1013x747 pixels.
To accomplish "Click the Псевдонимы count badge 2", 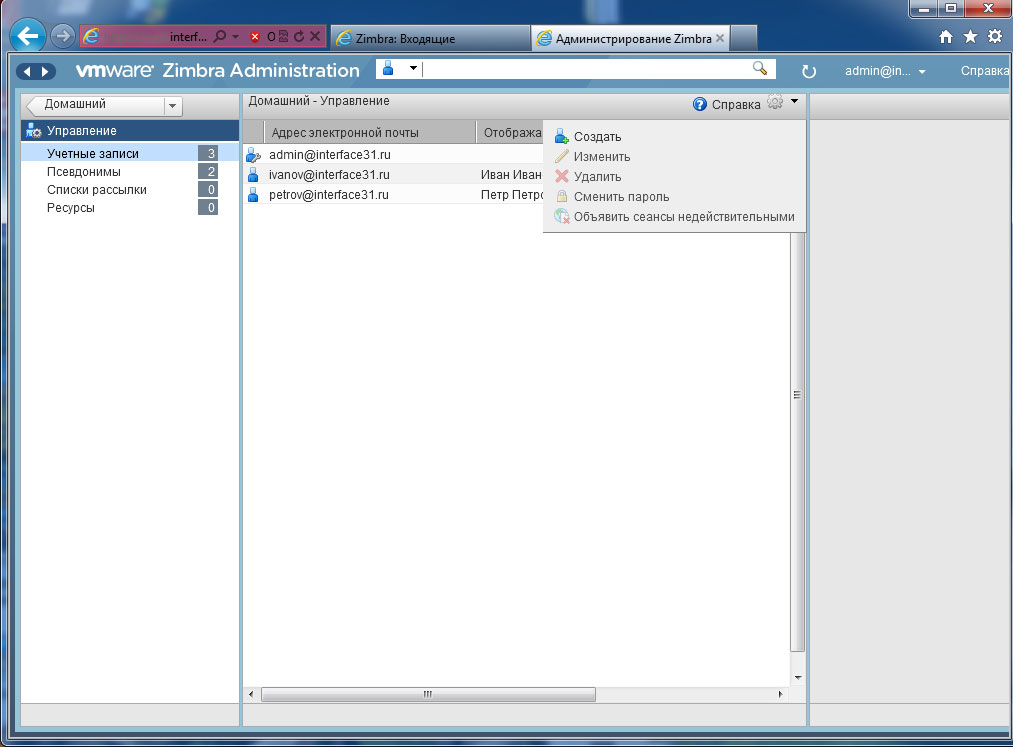I will 208,171.
